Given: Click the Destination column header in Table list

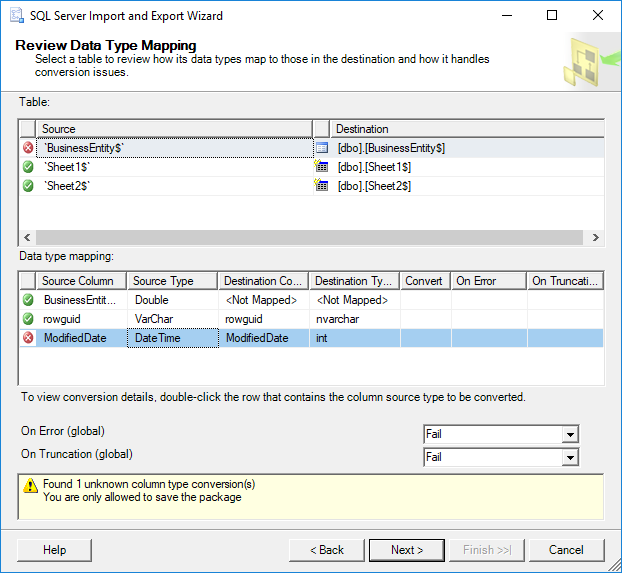Looking at the screenshot, I should click(467, 129).
